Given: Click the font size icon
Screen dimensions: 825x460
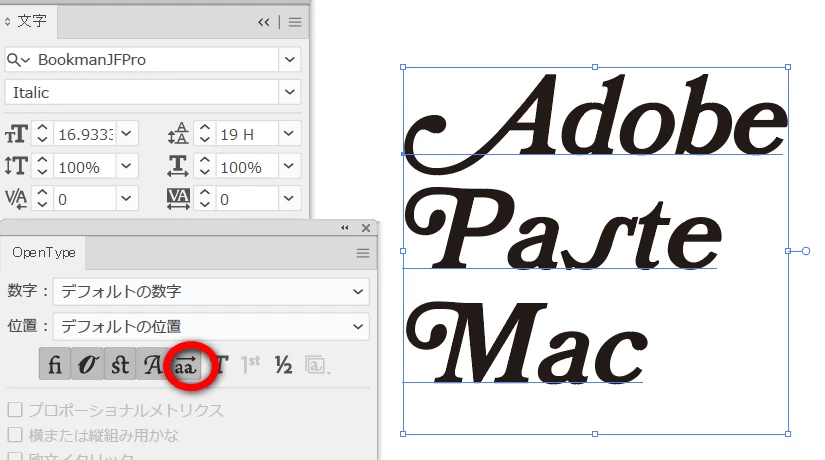Looking at the screenshot, I should pyautogui.click(x=17, y=134).
